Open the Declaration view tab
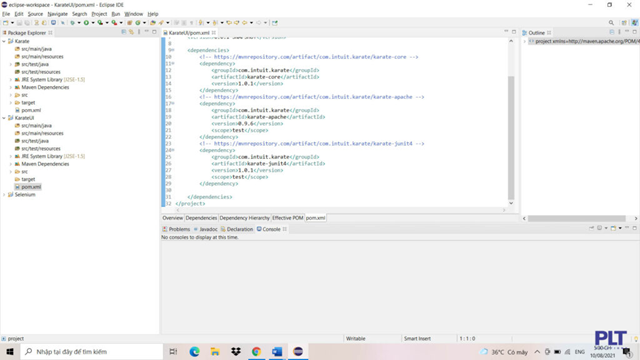This screenshot has width=640, height=360. (237, 229)
